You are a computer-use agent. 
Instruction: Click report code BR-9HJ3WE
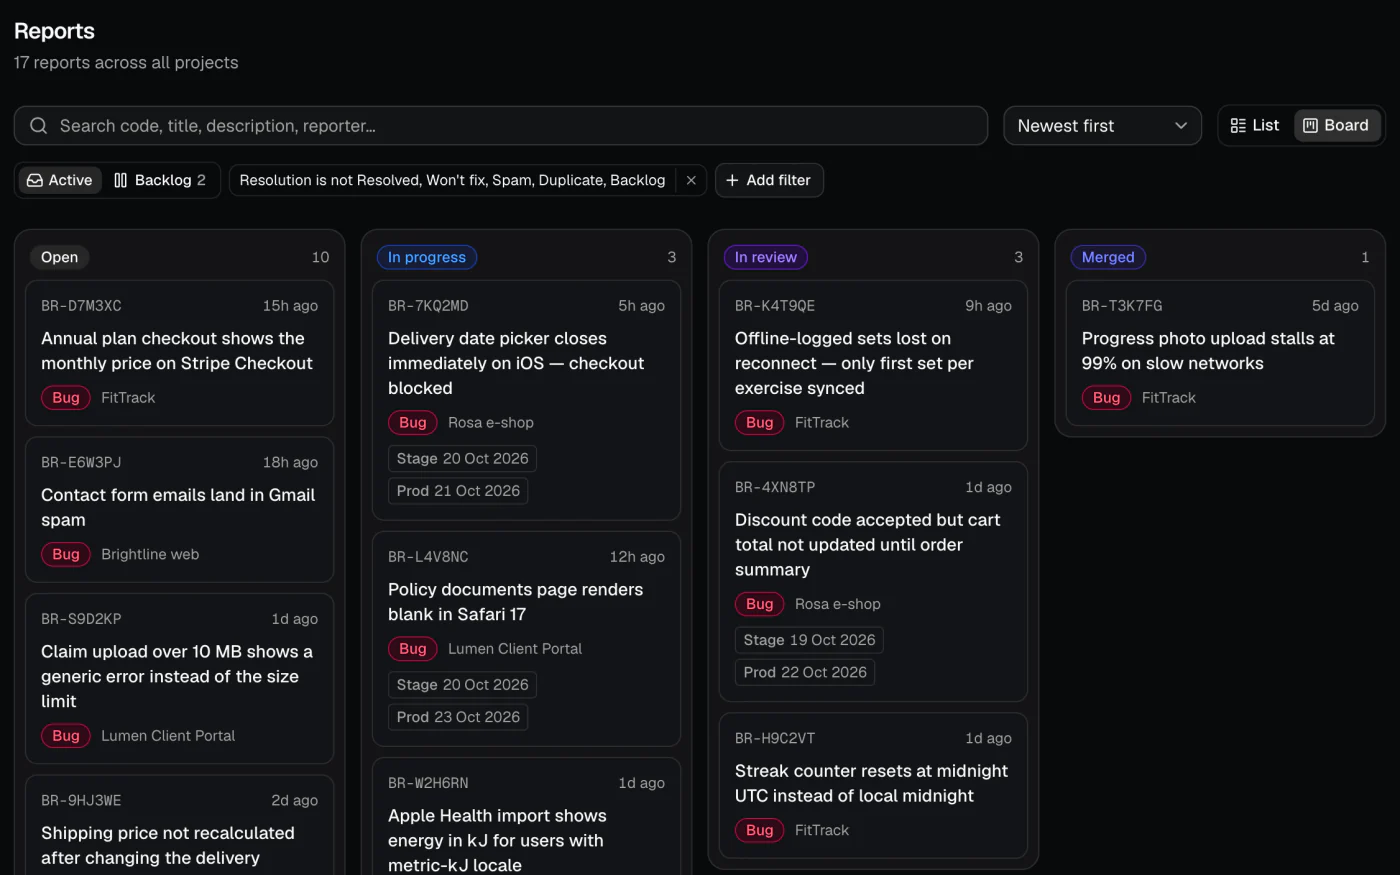pyautogui.click(x=81, y=800)
